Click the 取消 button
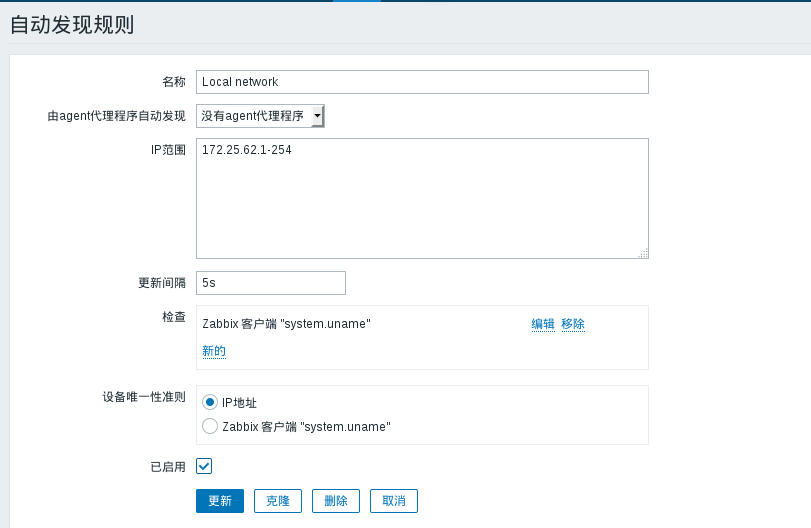This screenshot has height=528, width=811. click(394, 501)
